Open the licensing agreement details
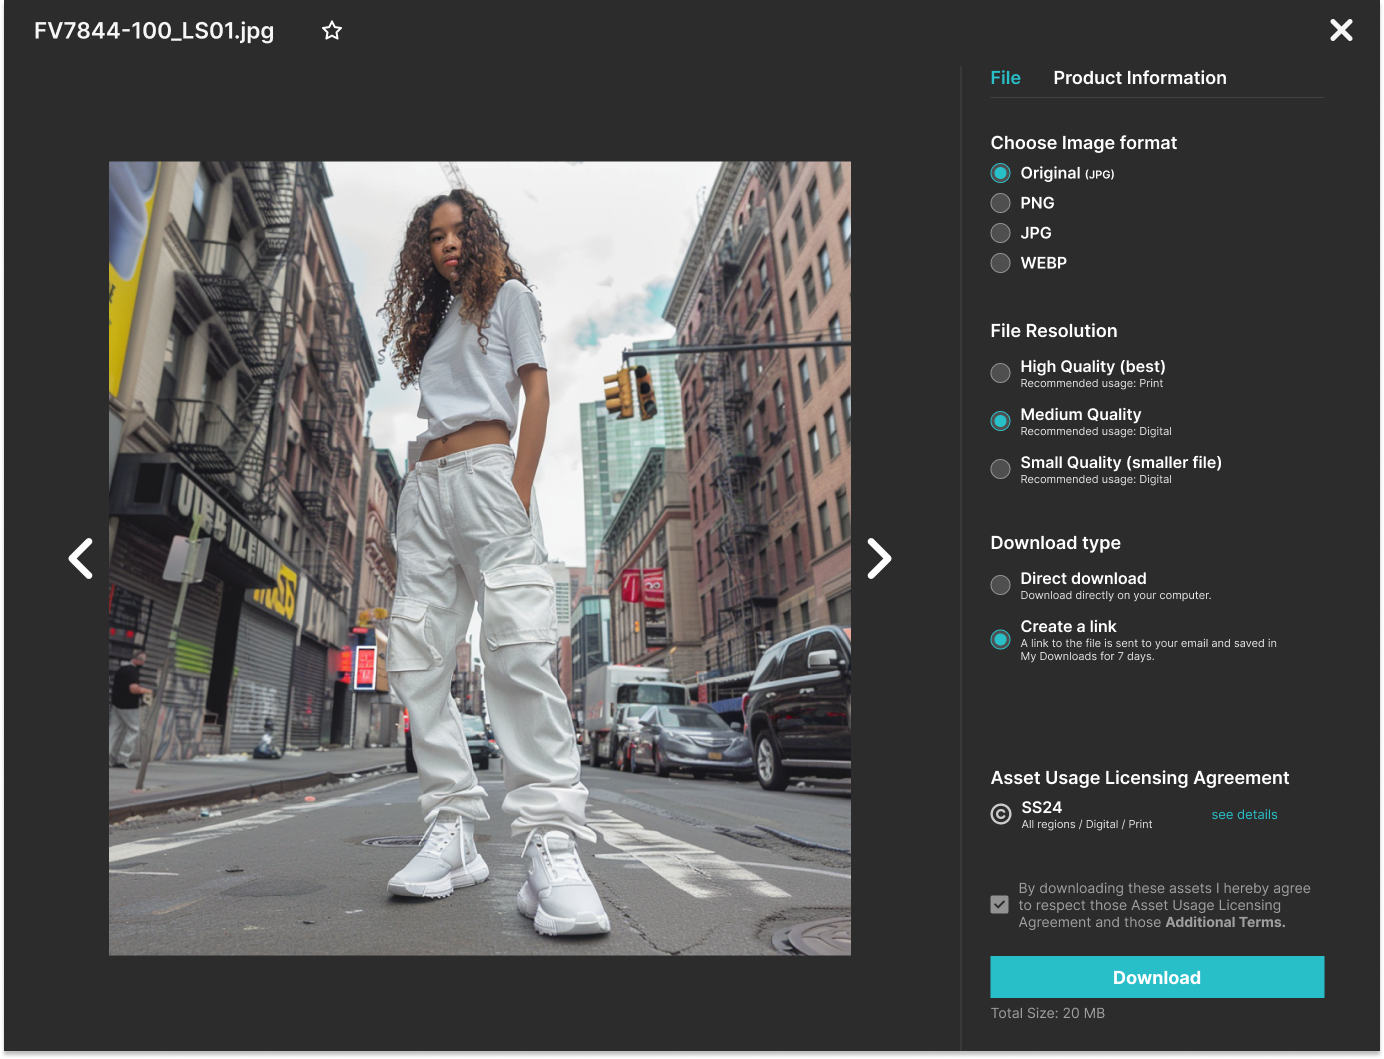 [1244, 814]
